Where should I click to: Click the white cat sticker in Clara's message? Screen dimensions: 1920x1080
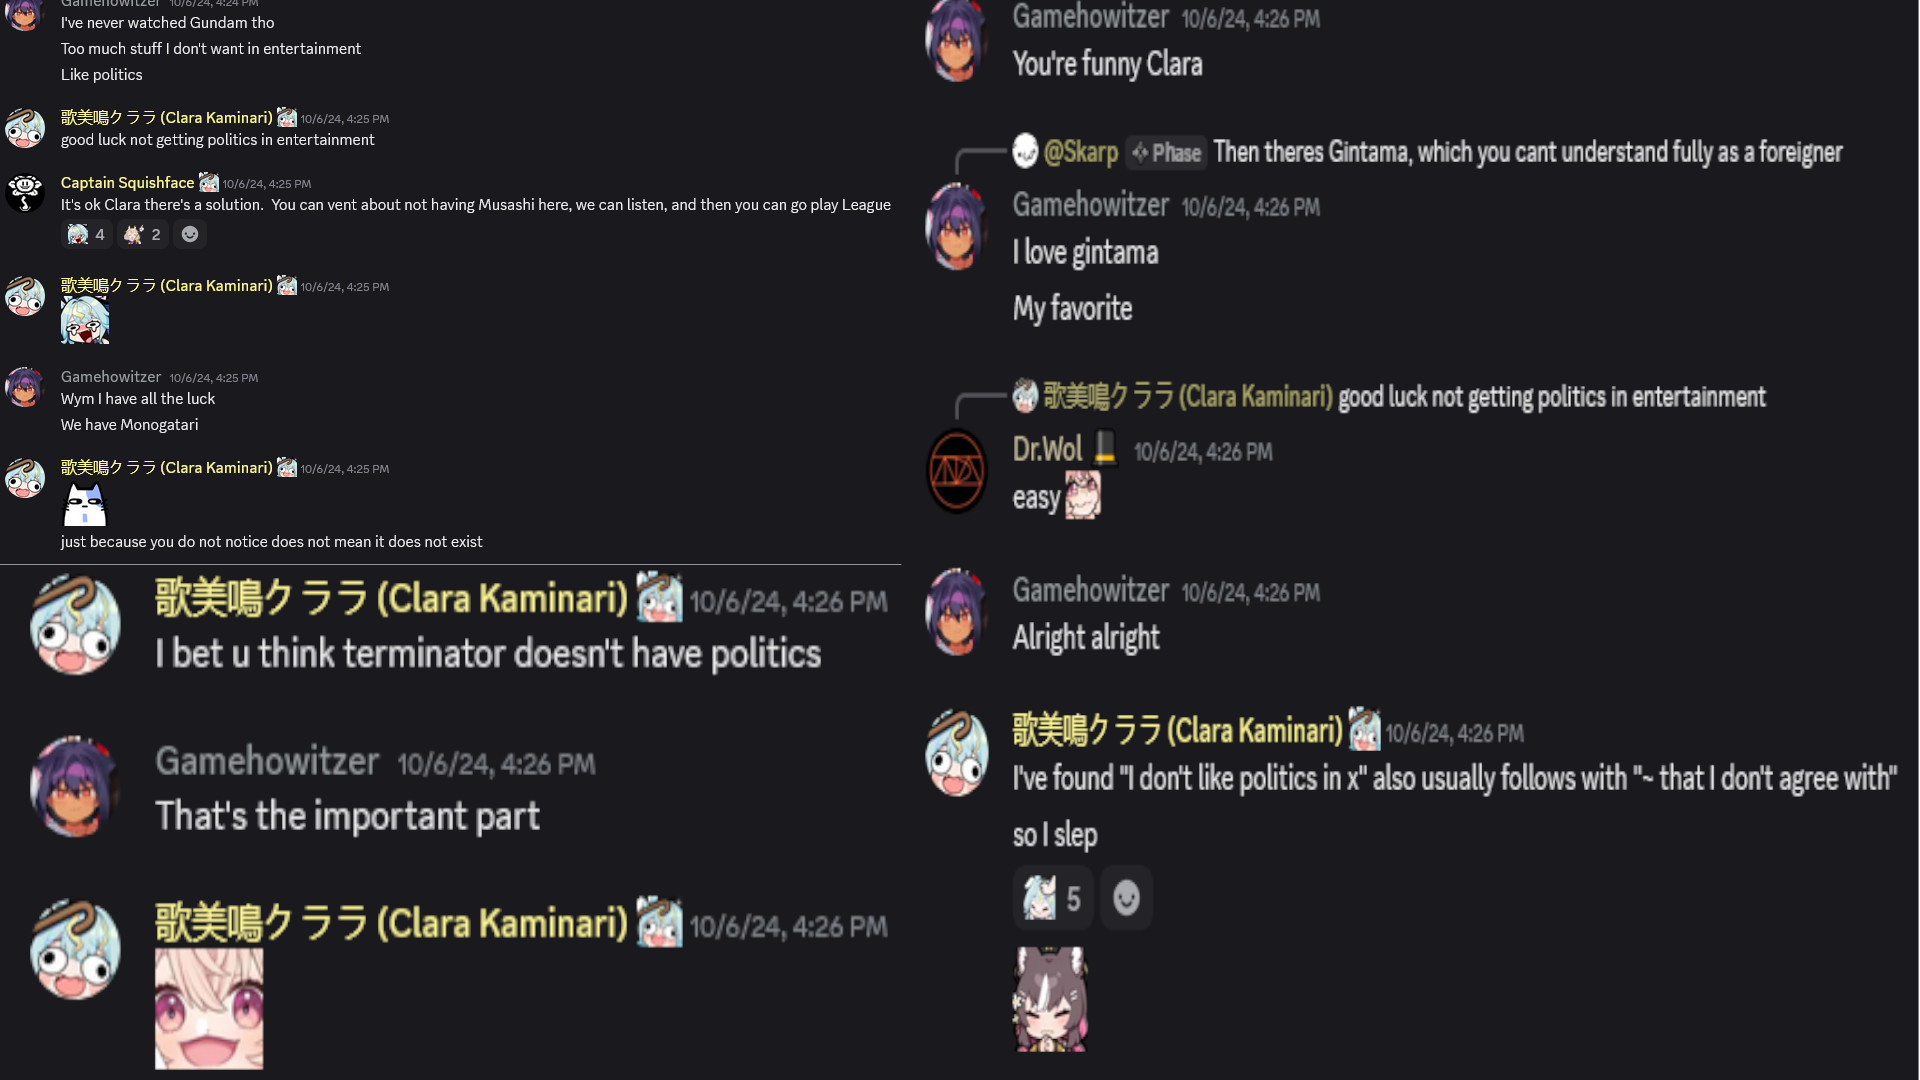85,504
